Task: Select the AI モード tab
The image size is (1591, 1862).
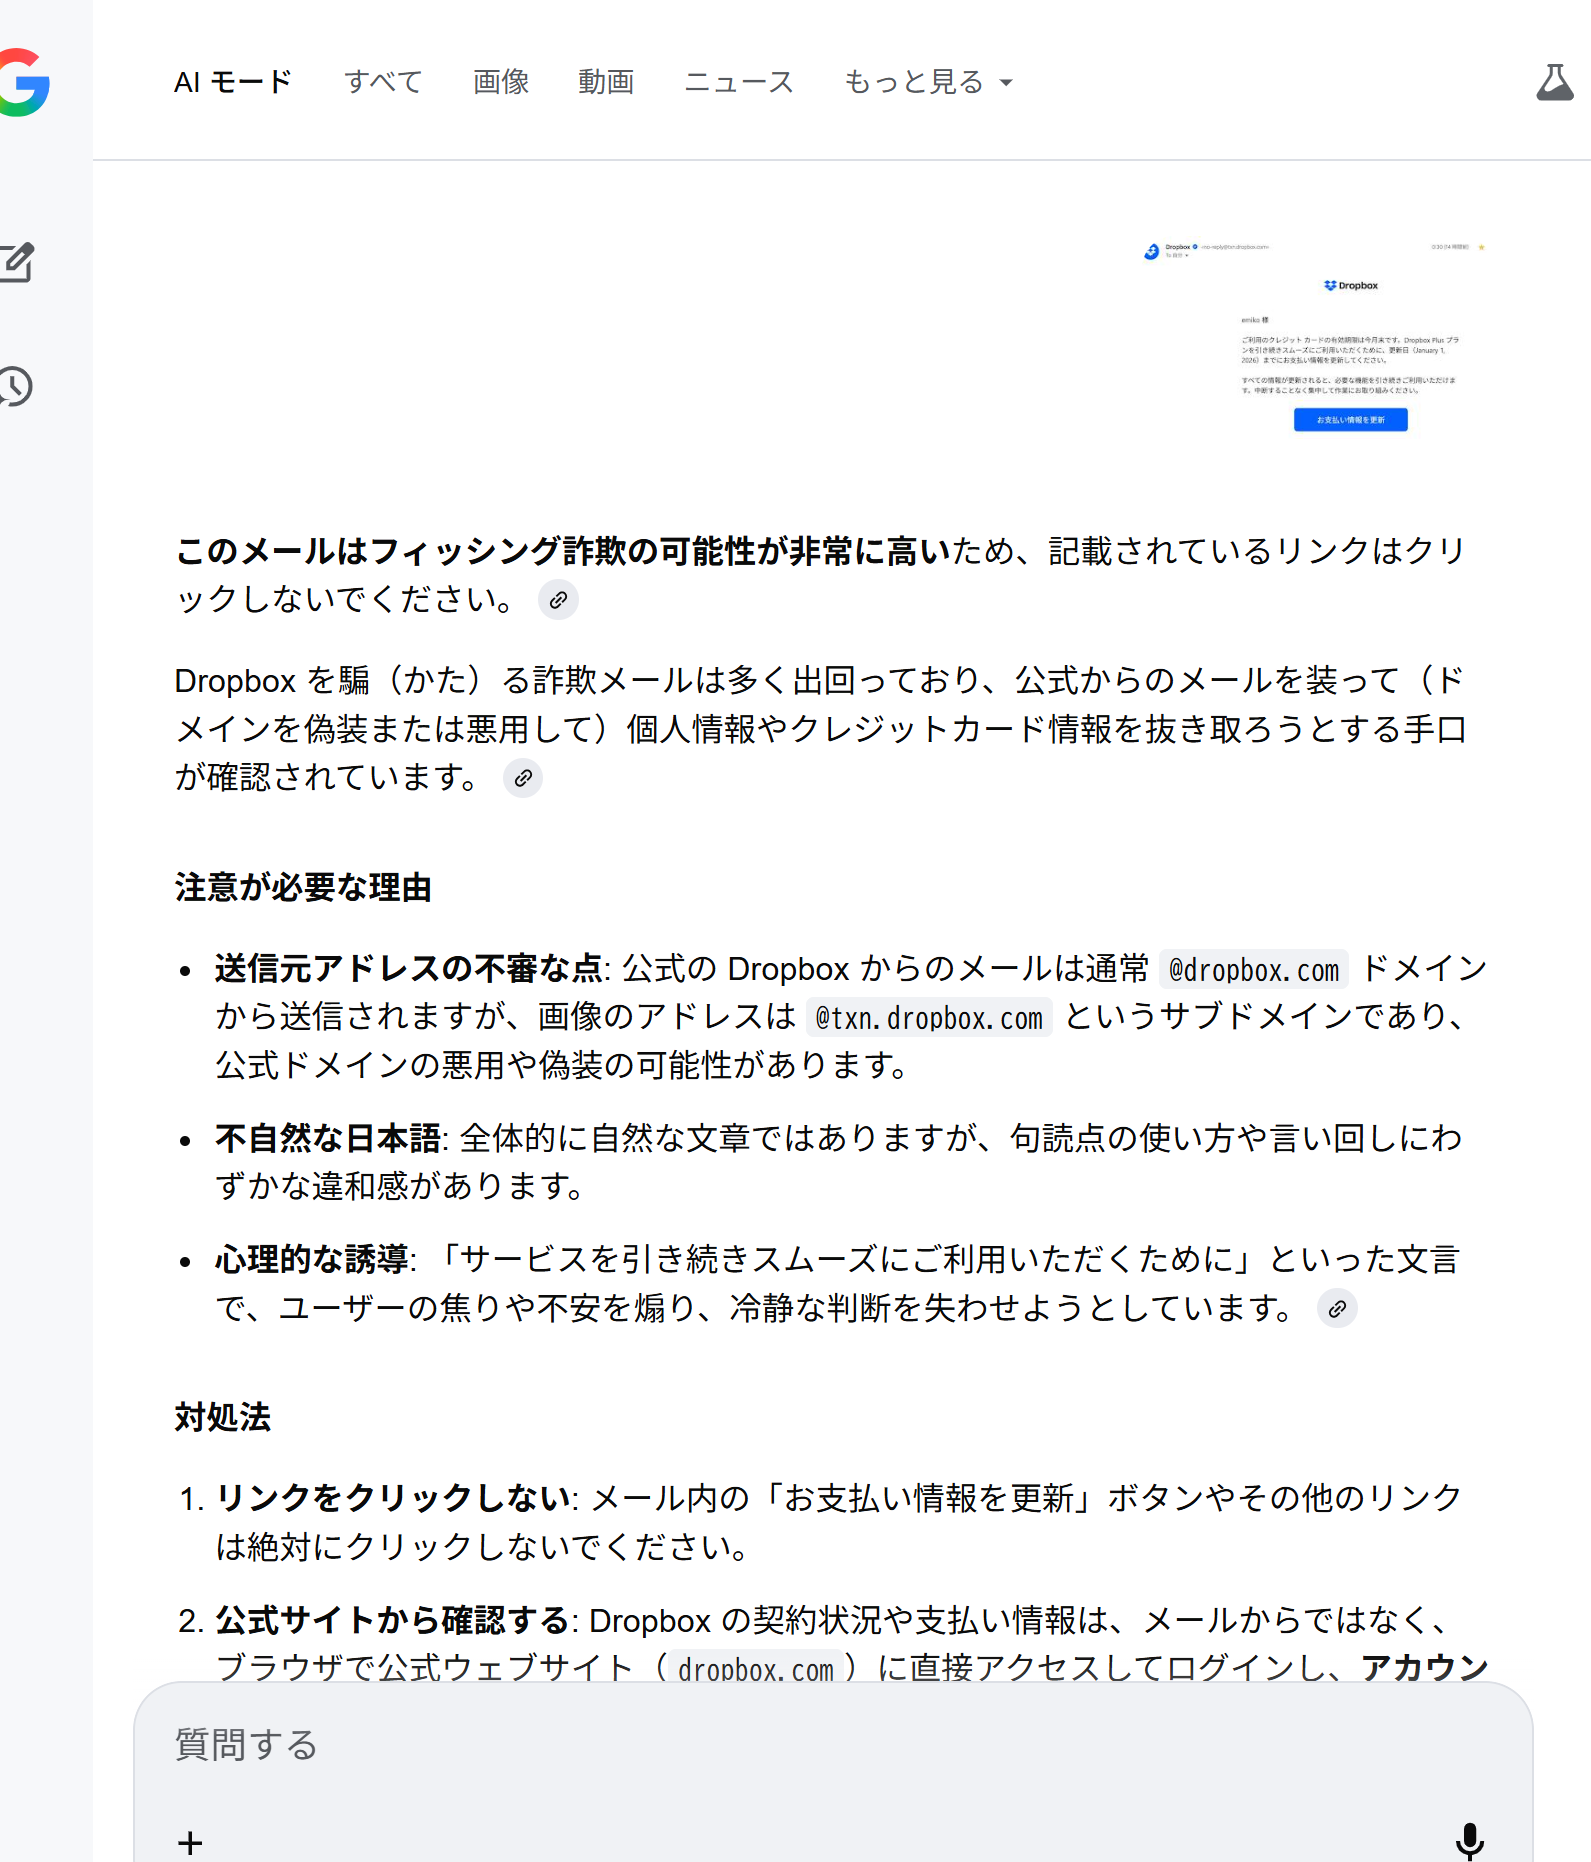Action: coord(233,82)
